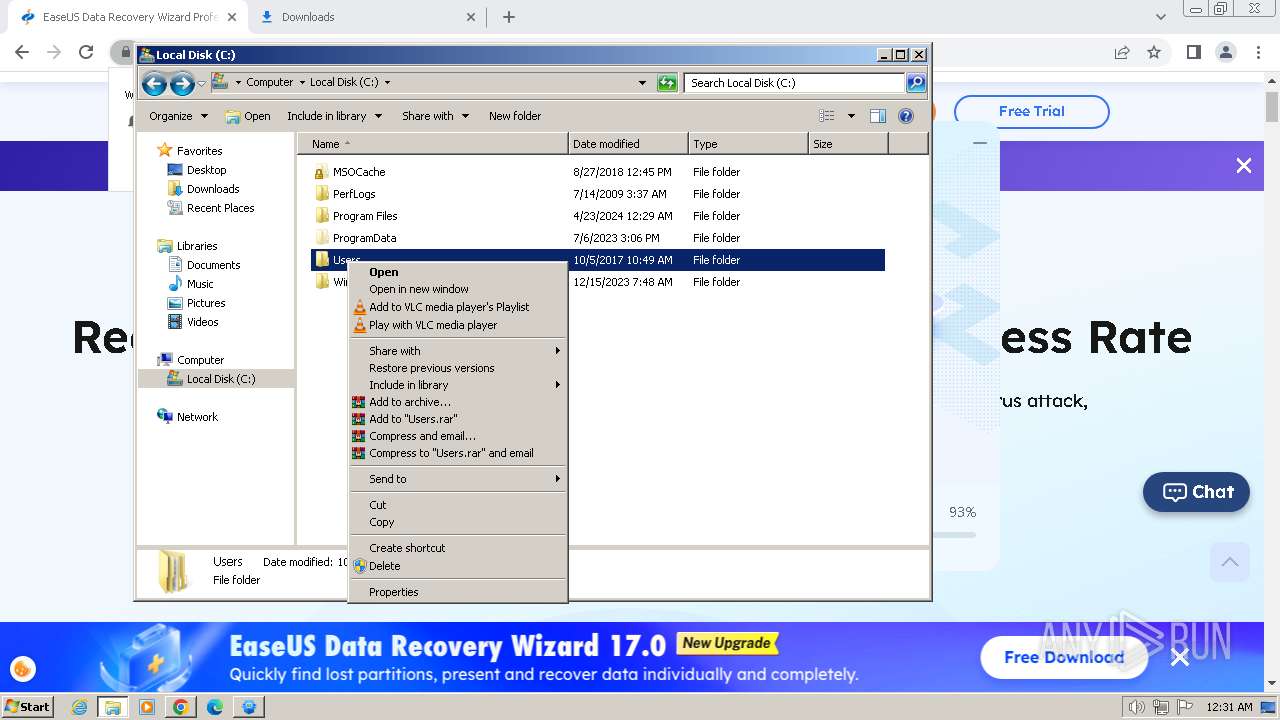Select the PerfLogs folder icon
This screenshot has height=720, width=1280.
pyautogui.click(x=321, y=194)
